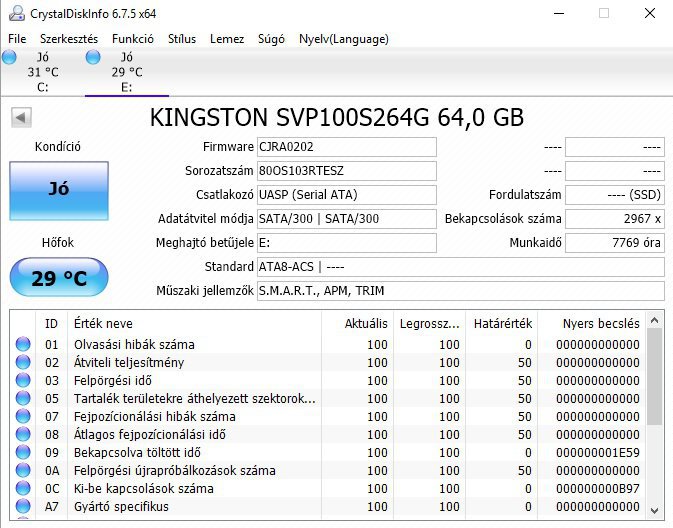The image size is (673, 528).
Task: Click the Aktuális column header
Action: pyautogui.click(x=357, y=323)
